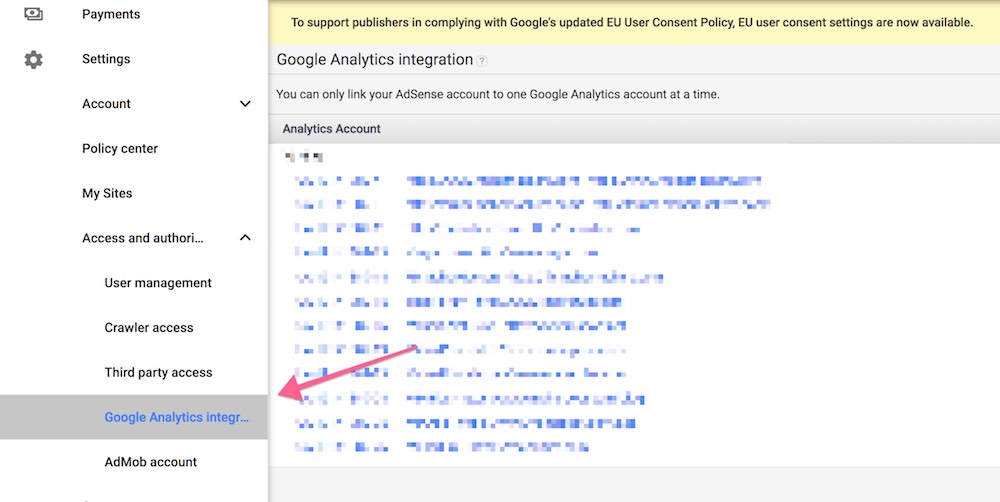
Task: Open the Settings sidebar item
Action: (x=106, y=59)
